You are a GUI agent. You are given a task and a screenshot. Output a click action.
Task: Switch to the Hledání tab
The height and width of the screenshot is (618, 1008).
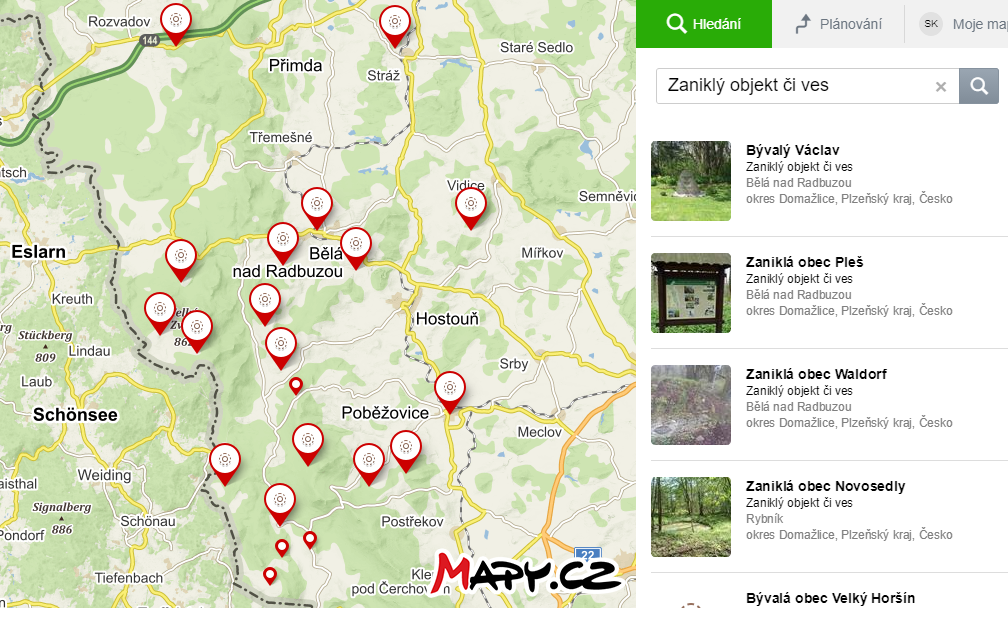pyautogui.click(x=704, y=24)
